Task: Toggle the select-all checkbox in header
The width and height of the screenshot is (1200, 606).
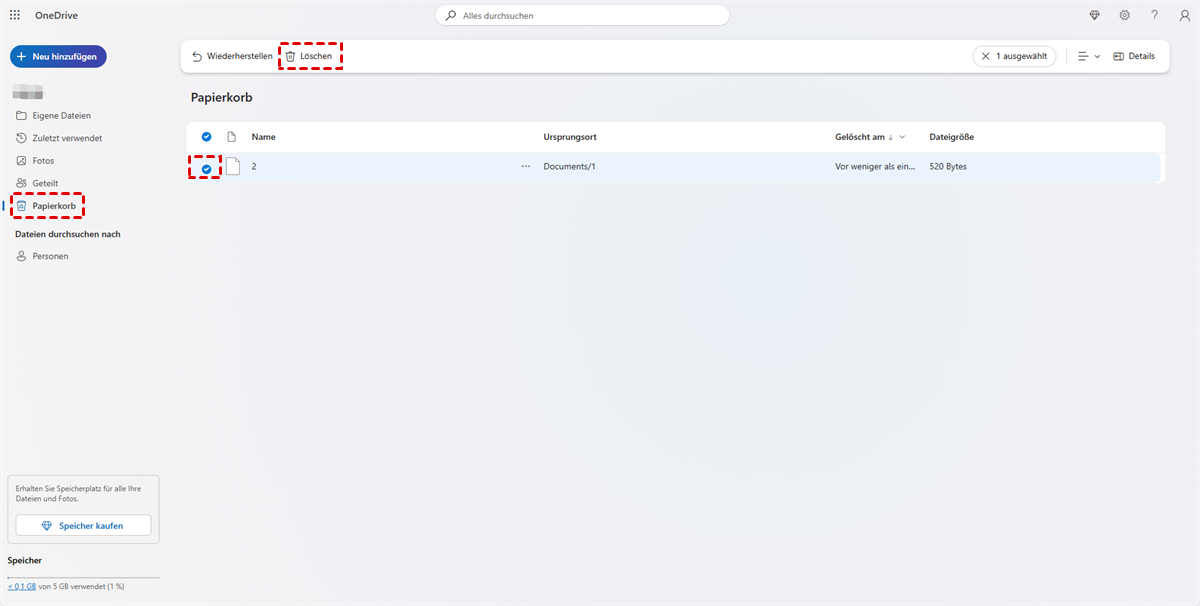Action: pos(207,136)
